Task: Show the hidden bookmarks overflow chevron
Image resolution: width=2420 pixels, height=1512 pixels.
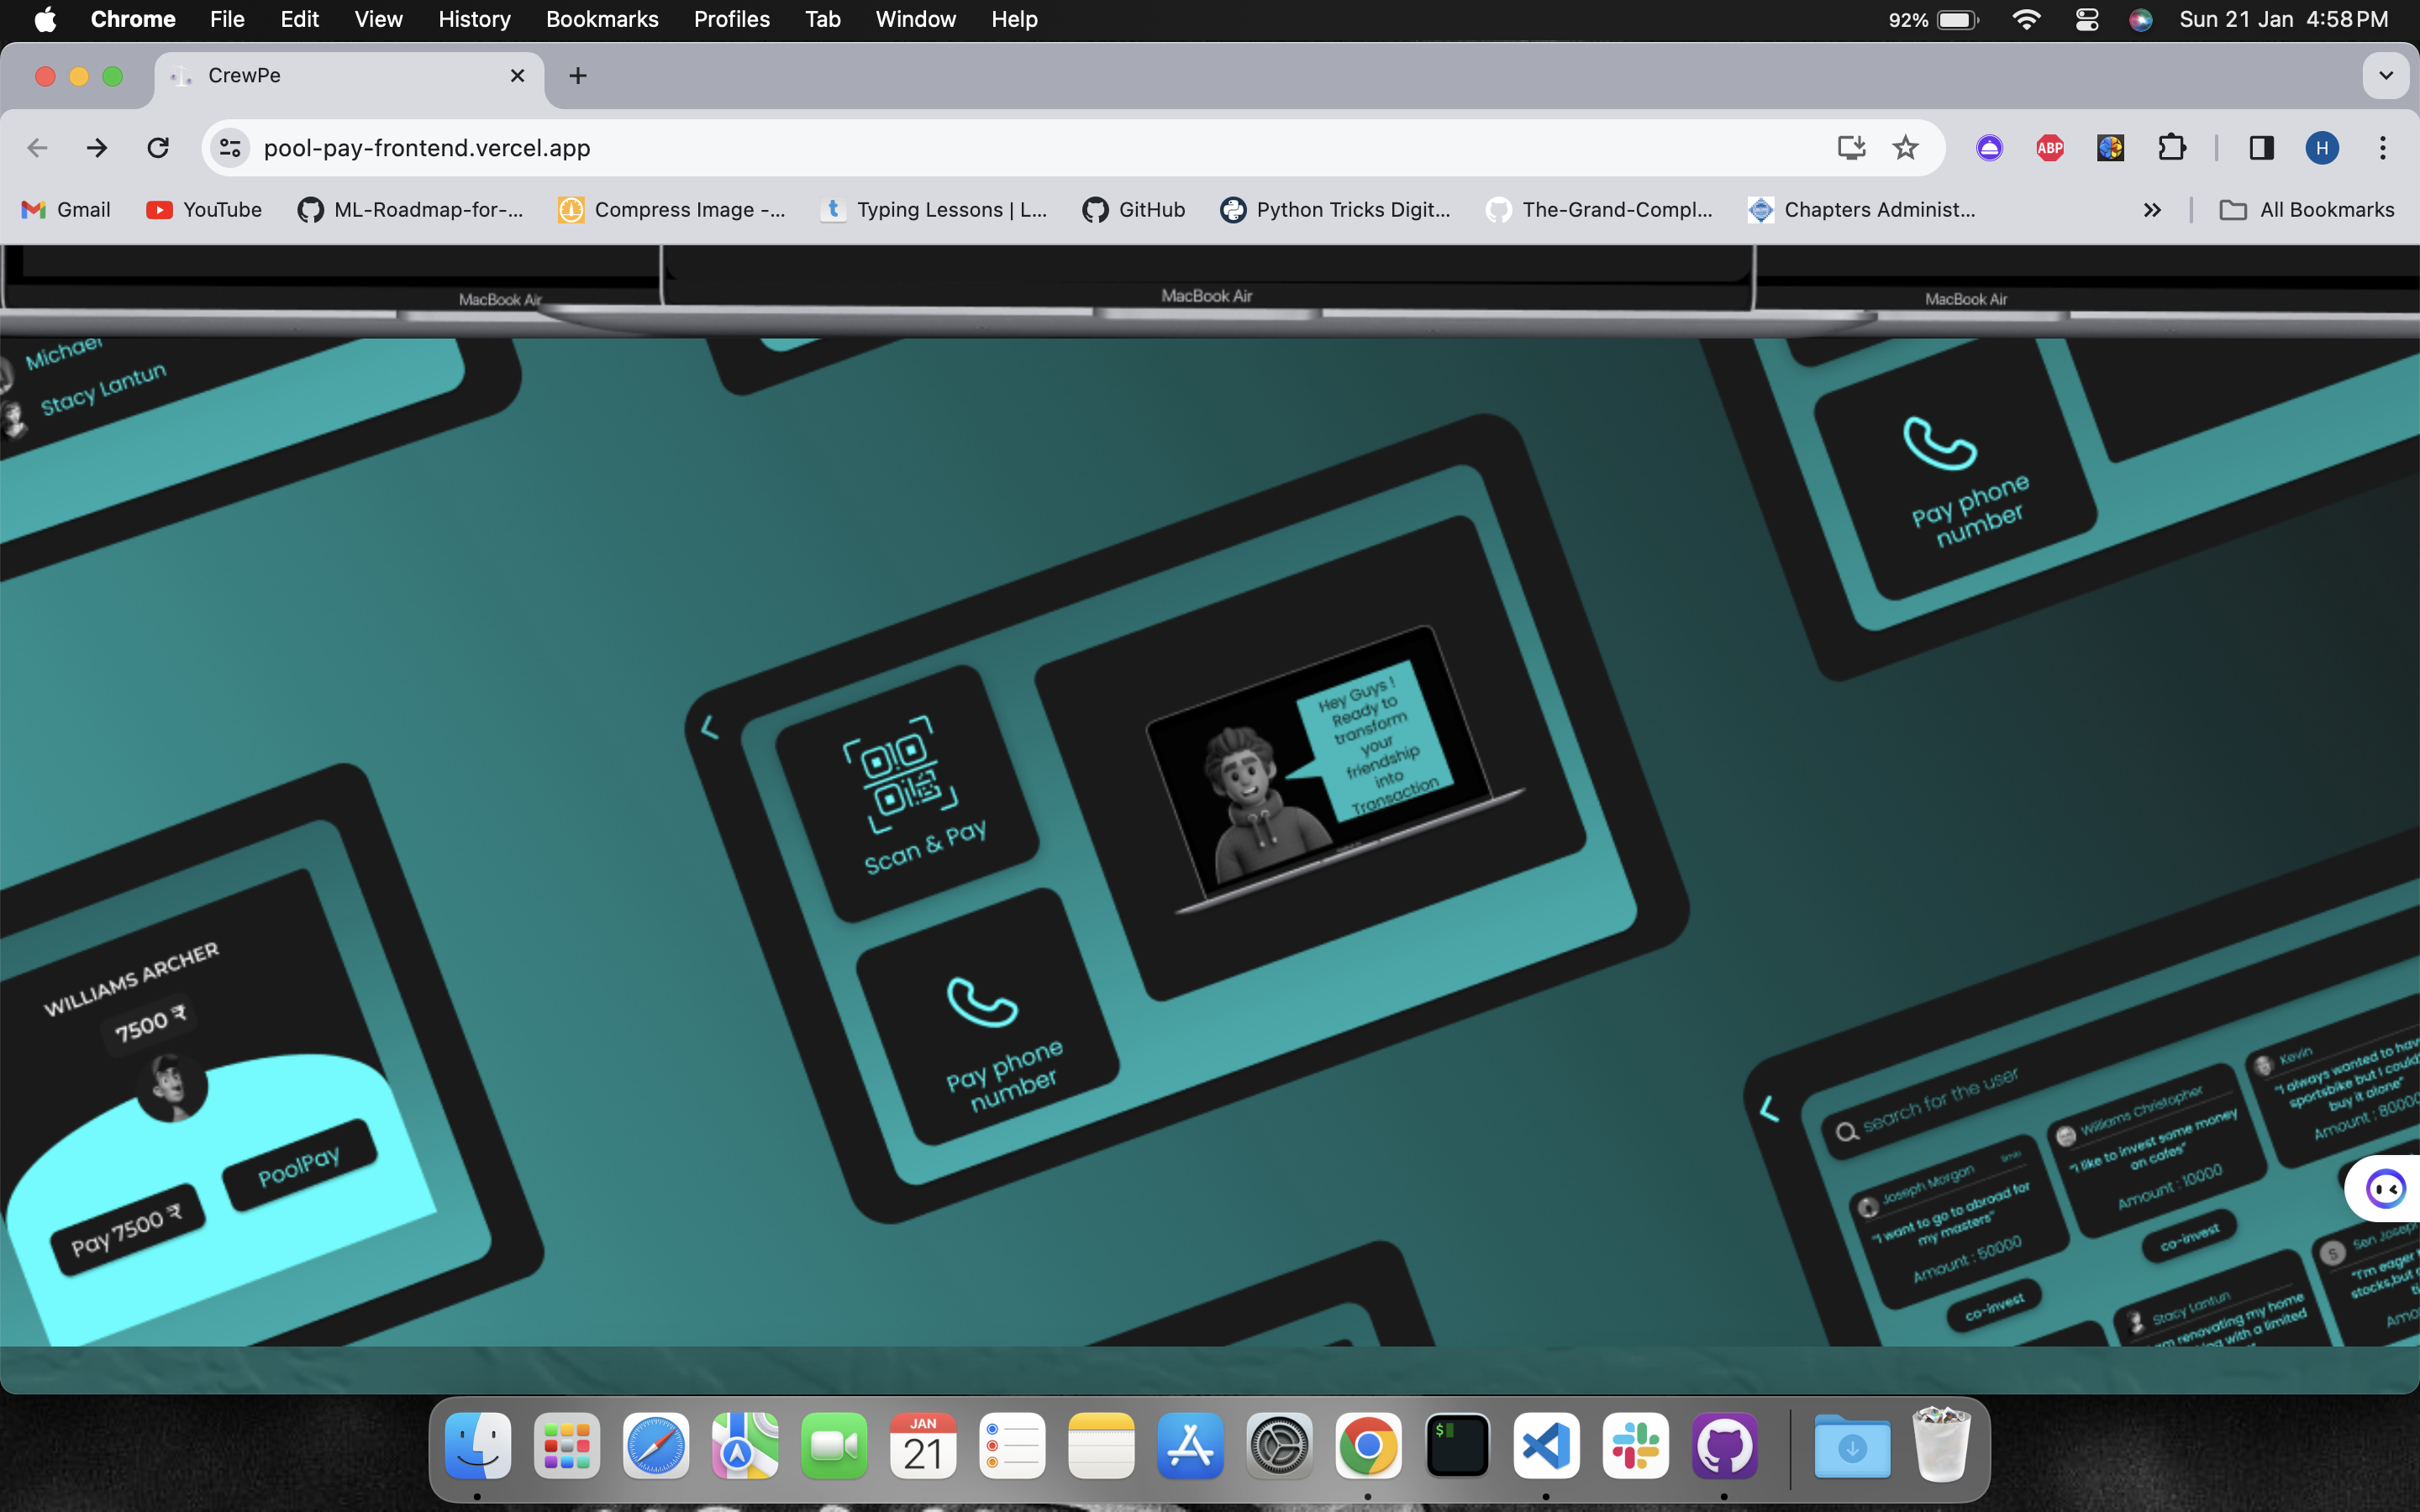Action: click(2152, 210)
